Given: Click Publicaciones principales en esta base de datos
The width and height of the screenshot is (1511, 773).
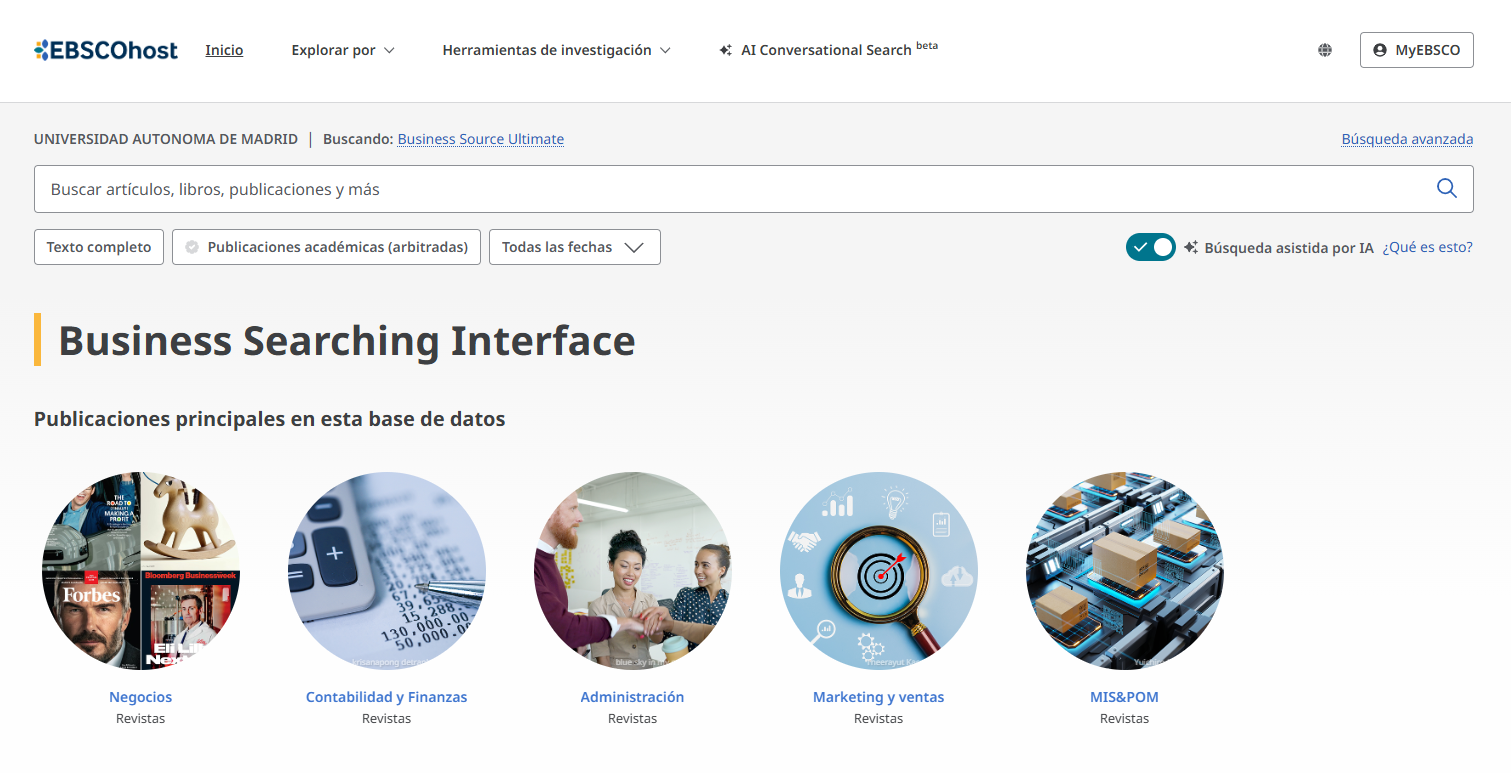Looking at the screenshot, I should 270,419.
